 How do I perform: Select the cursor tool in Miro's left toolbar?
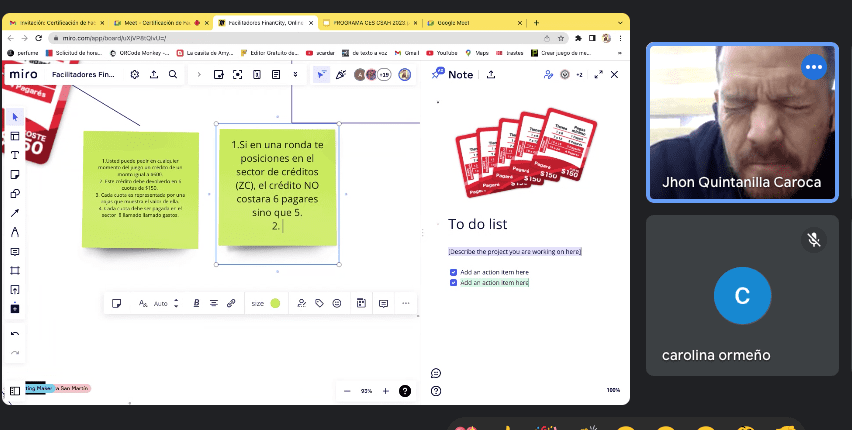[15, 117]
